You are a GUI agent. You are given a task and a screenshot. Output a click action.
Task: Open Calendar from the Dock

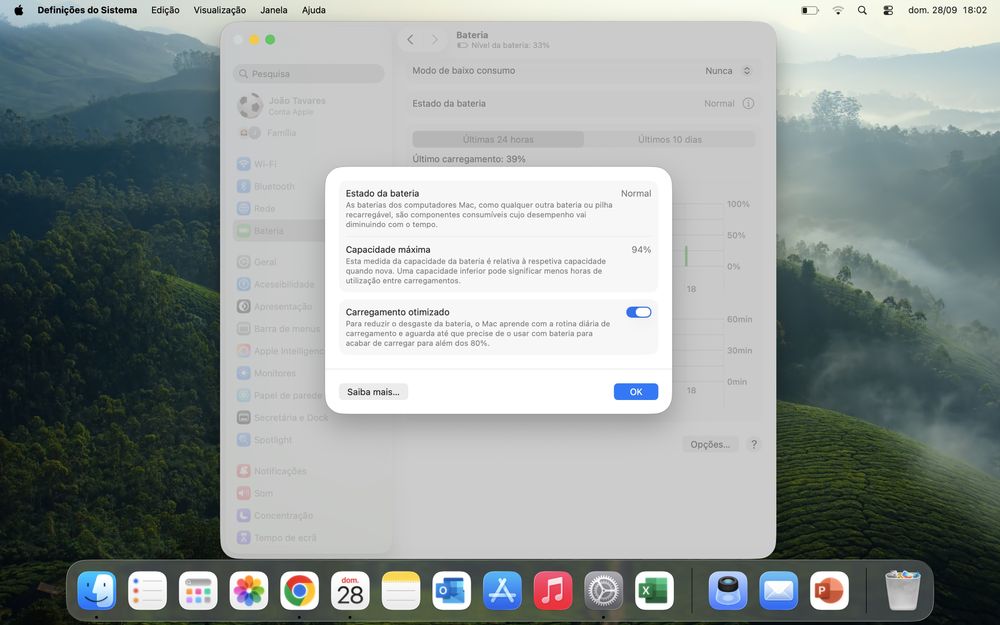(350, 591)
